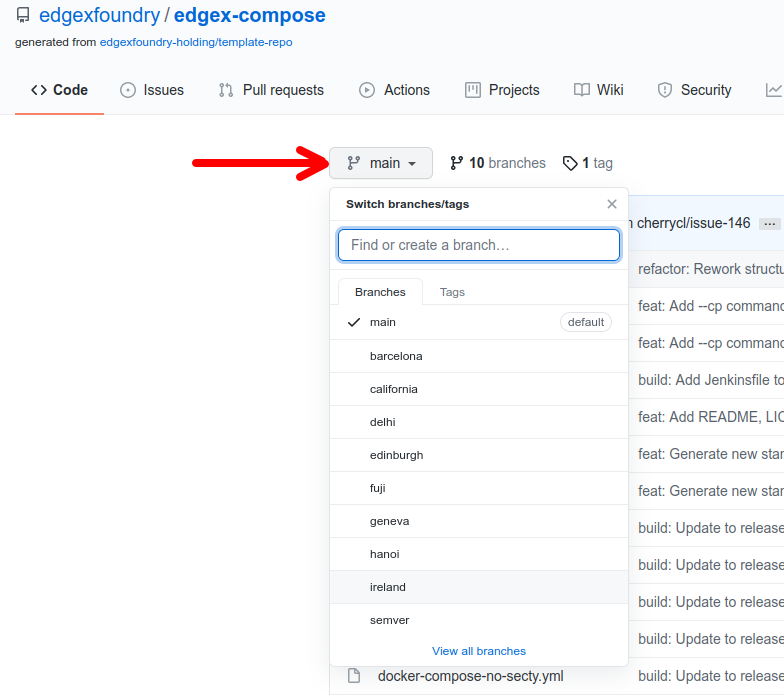Open the Issues tab

tap(152, 90)
